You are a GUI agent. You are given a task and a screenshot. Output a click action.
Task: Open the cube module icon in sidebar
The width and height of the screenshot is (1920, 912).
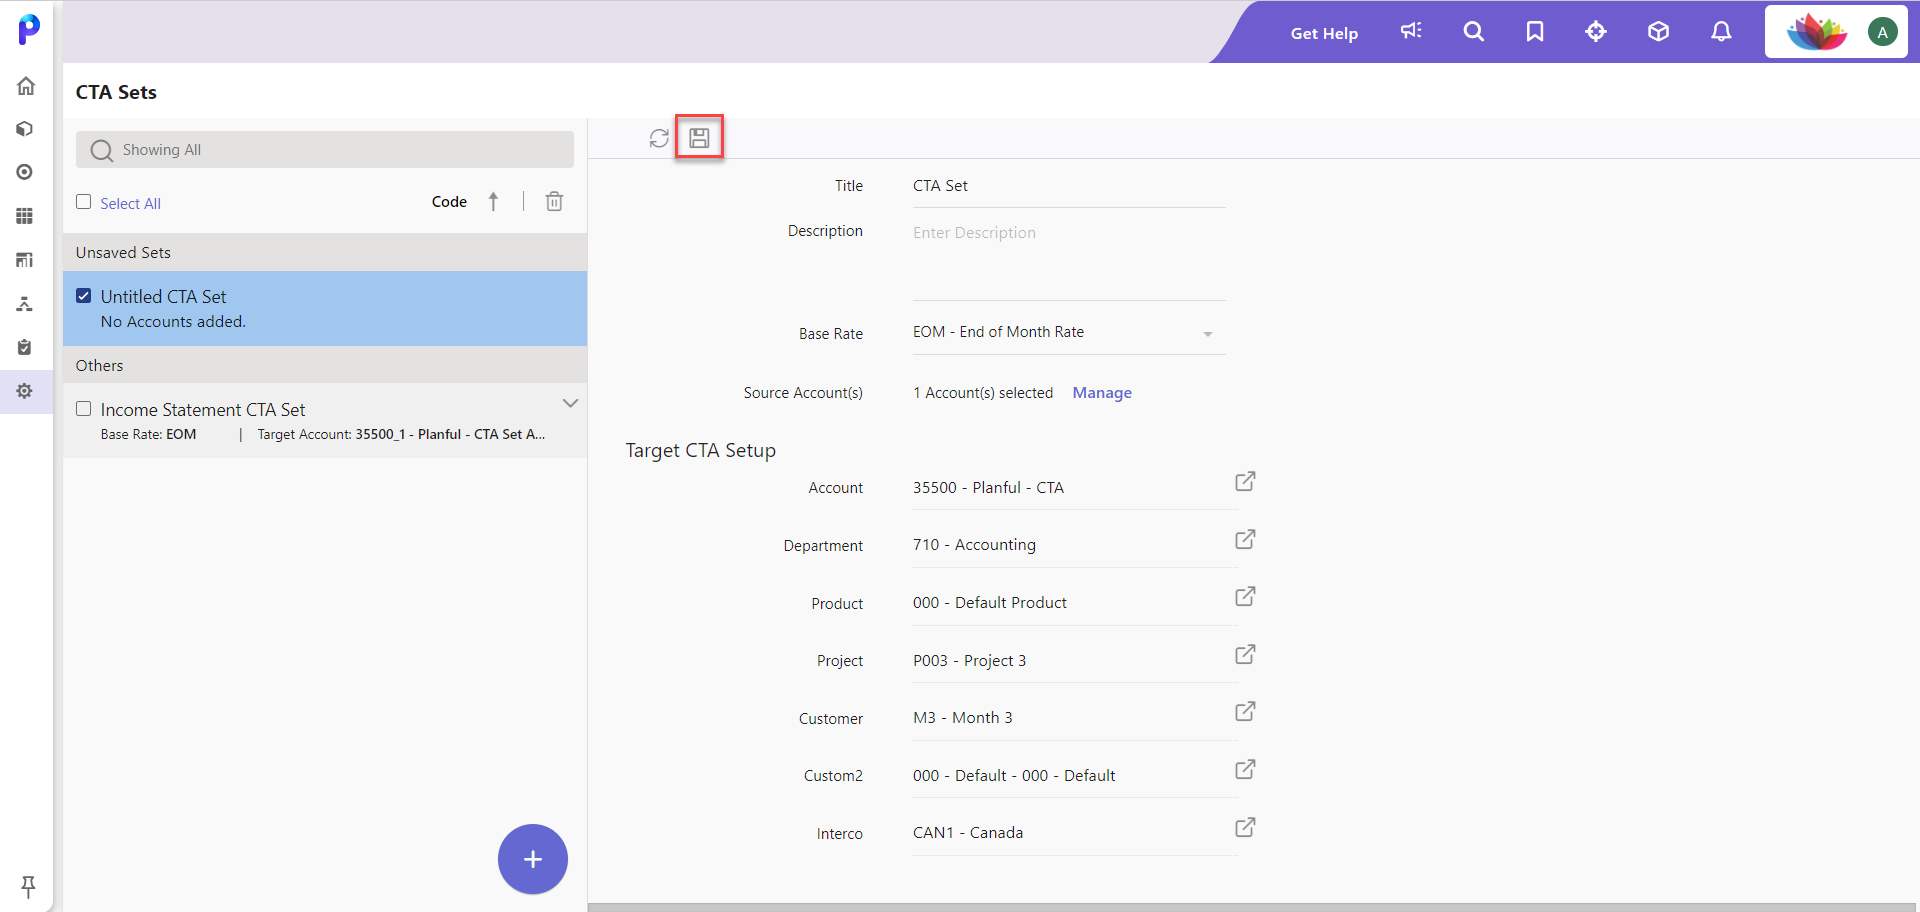pos(25,129)
